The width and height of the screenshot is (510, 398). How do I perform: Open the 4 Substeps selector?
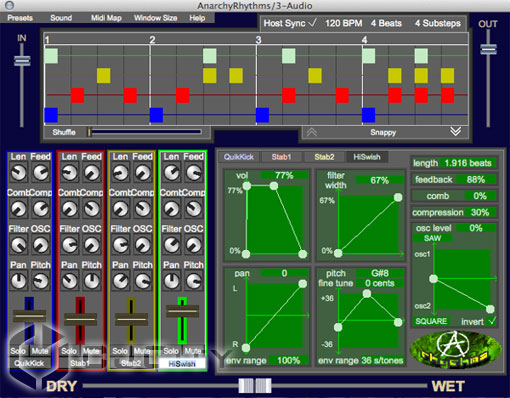(x=438, y=23)
